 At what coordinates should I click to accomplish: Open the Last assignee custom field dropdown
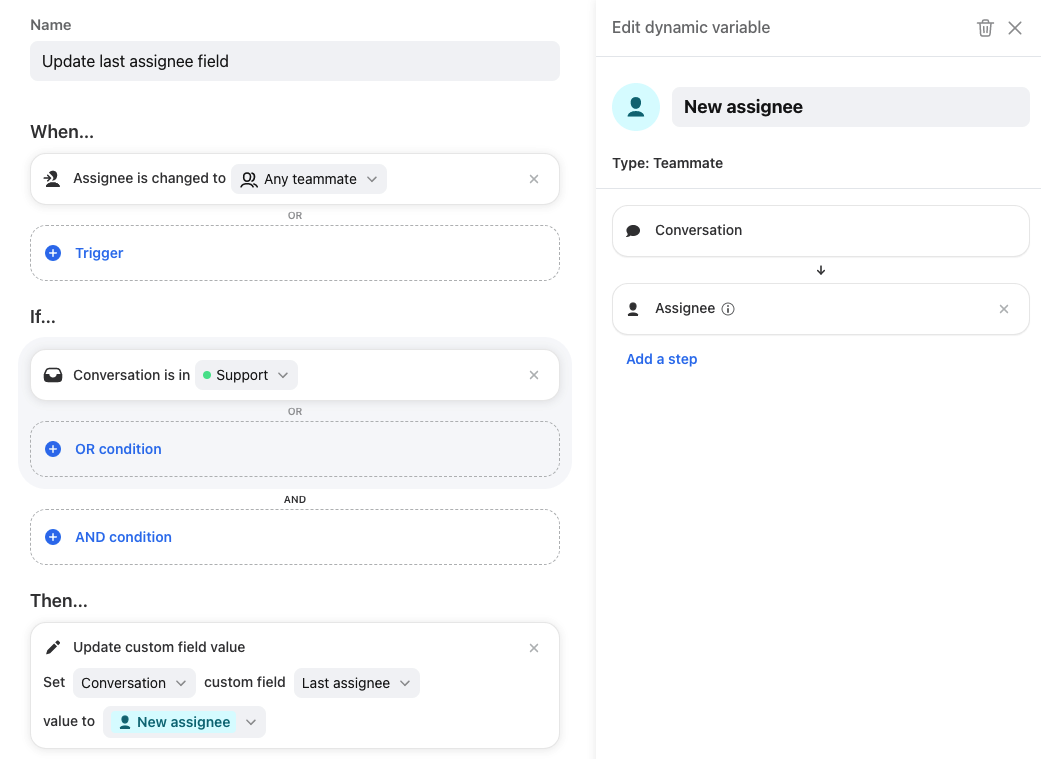click(356, 683)
